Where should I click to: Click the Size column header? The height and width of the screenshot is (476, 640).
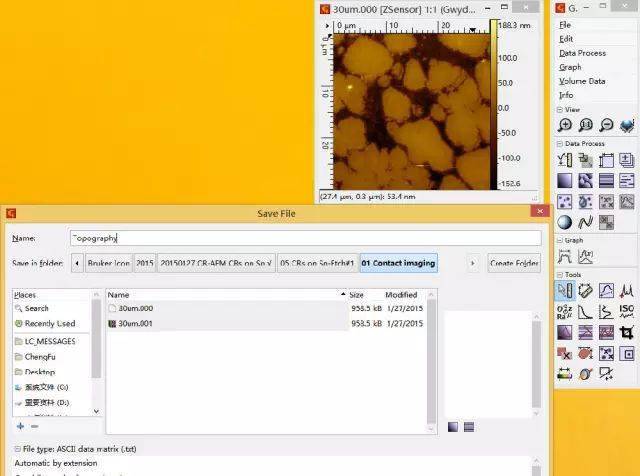pos(356,295)
